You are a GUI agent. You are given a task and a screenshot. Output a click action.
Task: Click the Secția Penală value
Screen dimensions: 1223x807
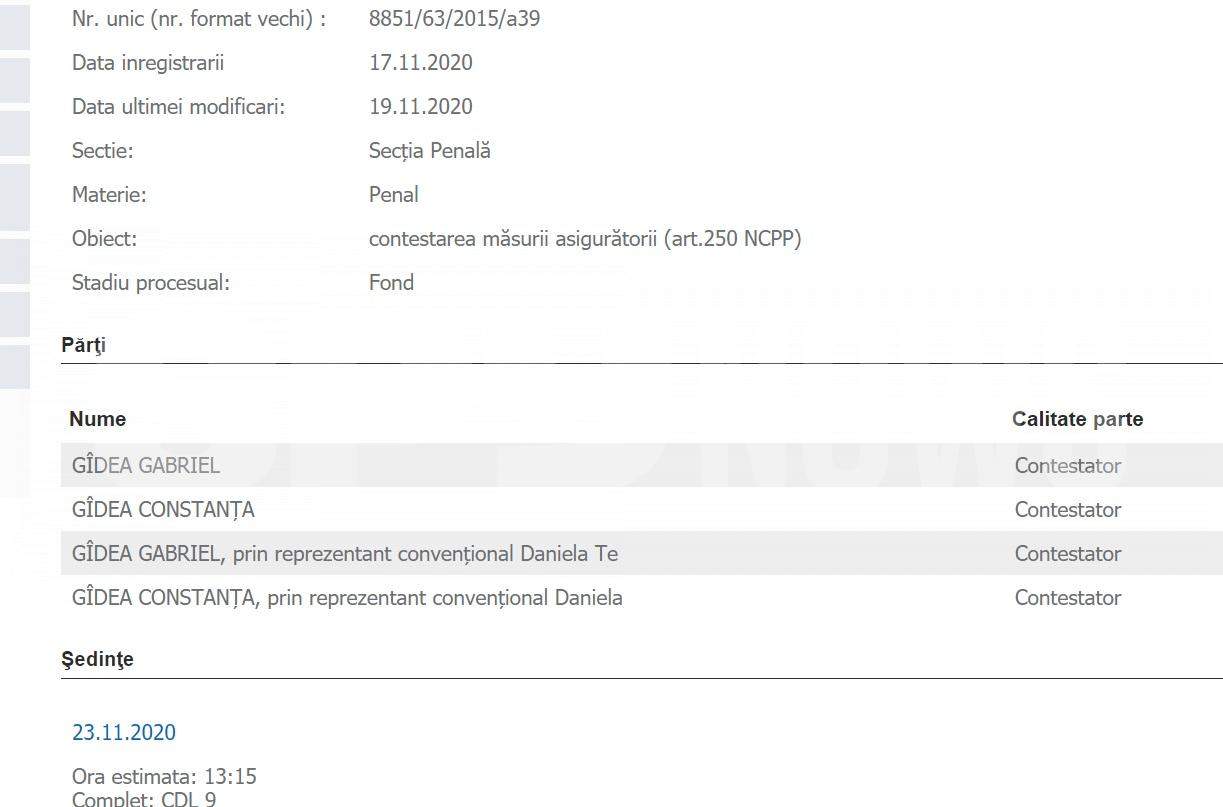click(430, 150)
